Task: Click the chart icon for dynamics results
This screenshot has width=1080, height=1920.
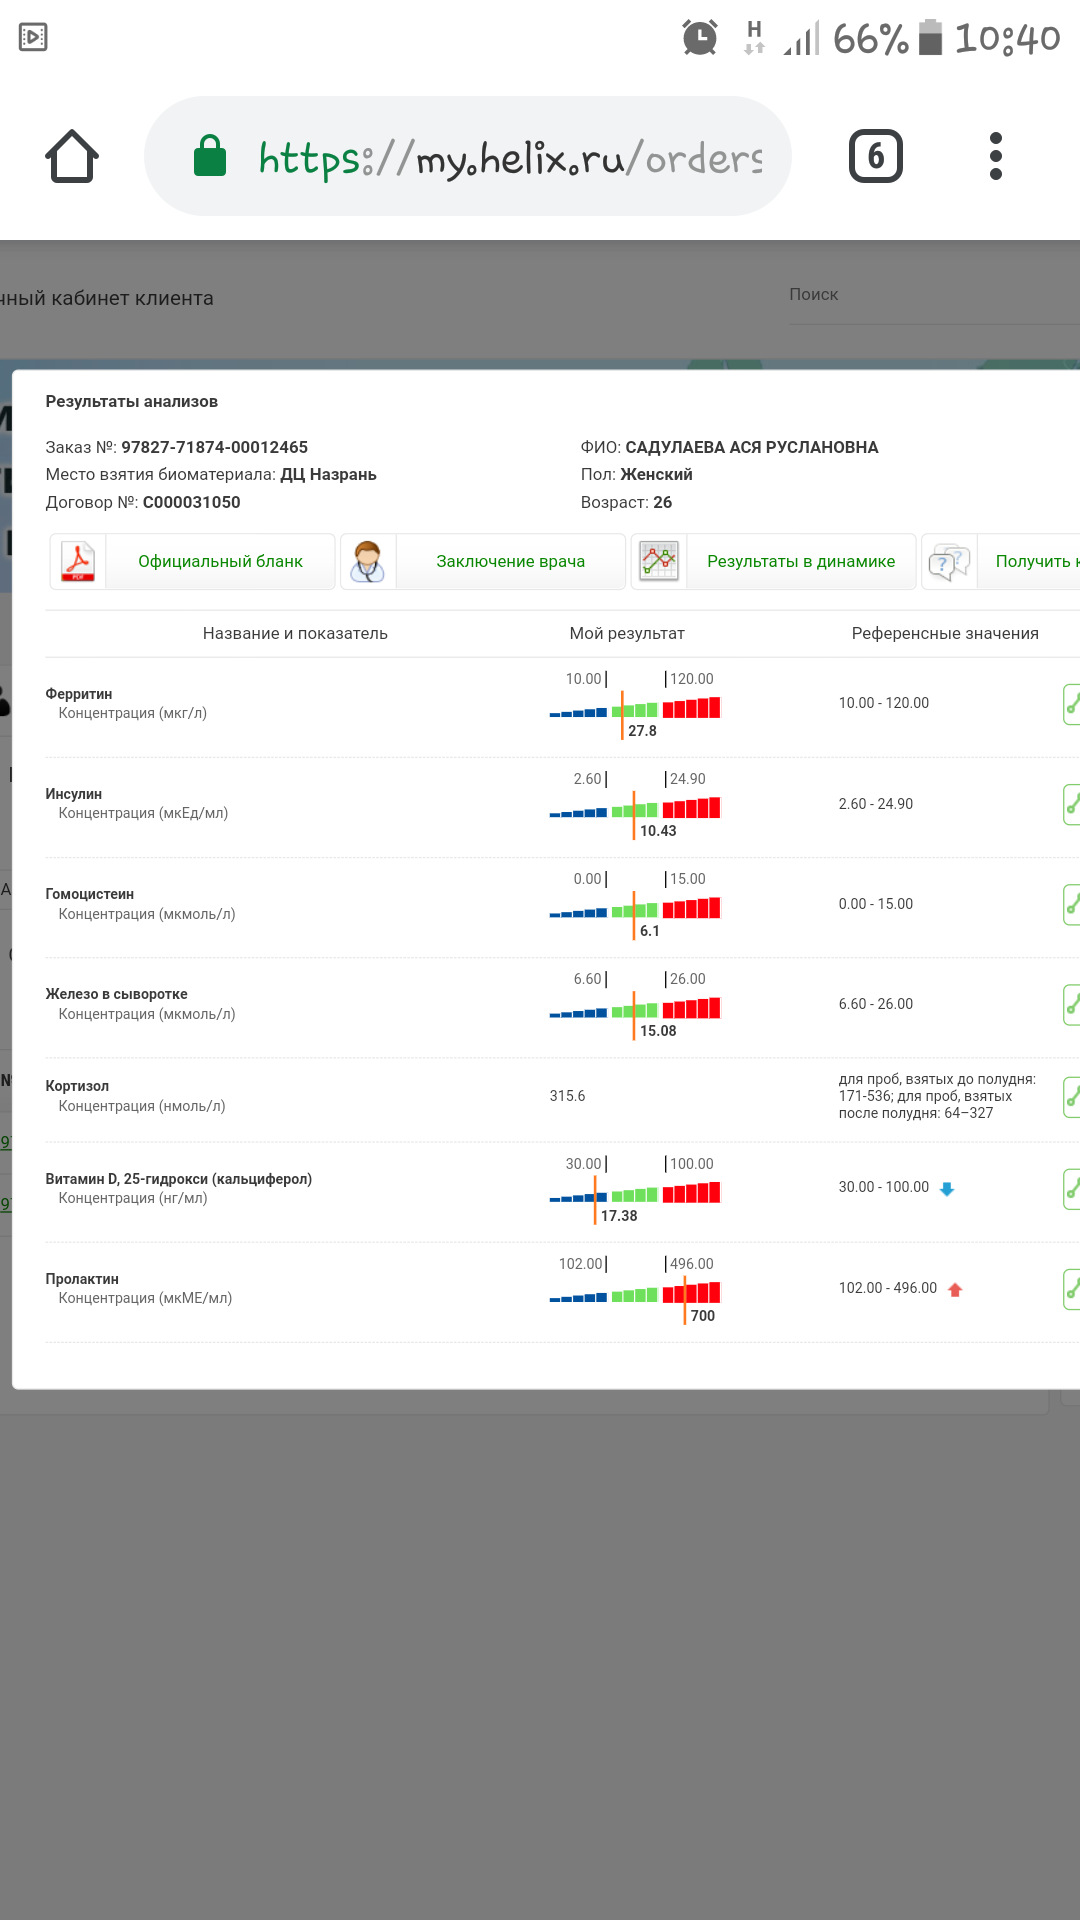Action: click(659, 561)
